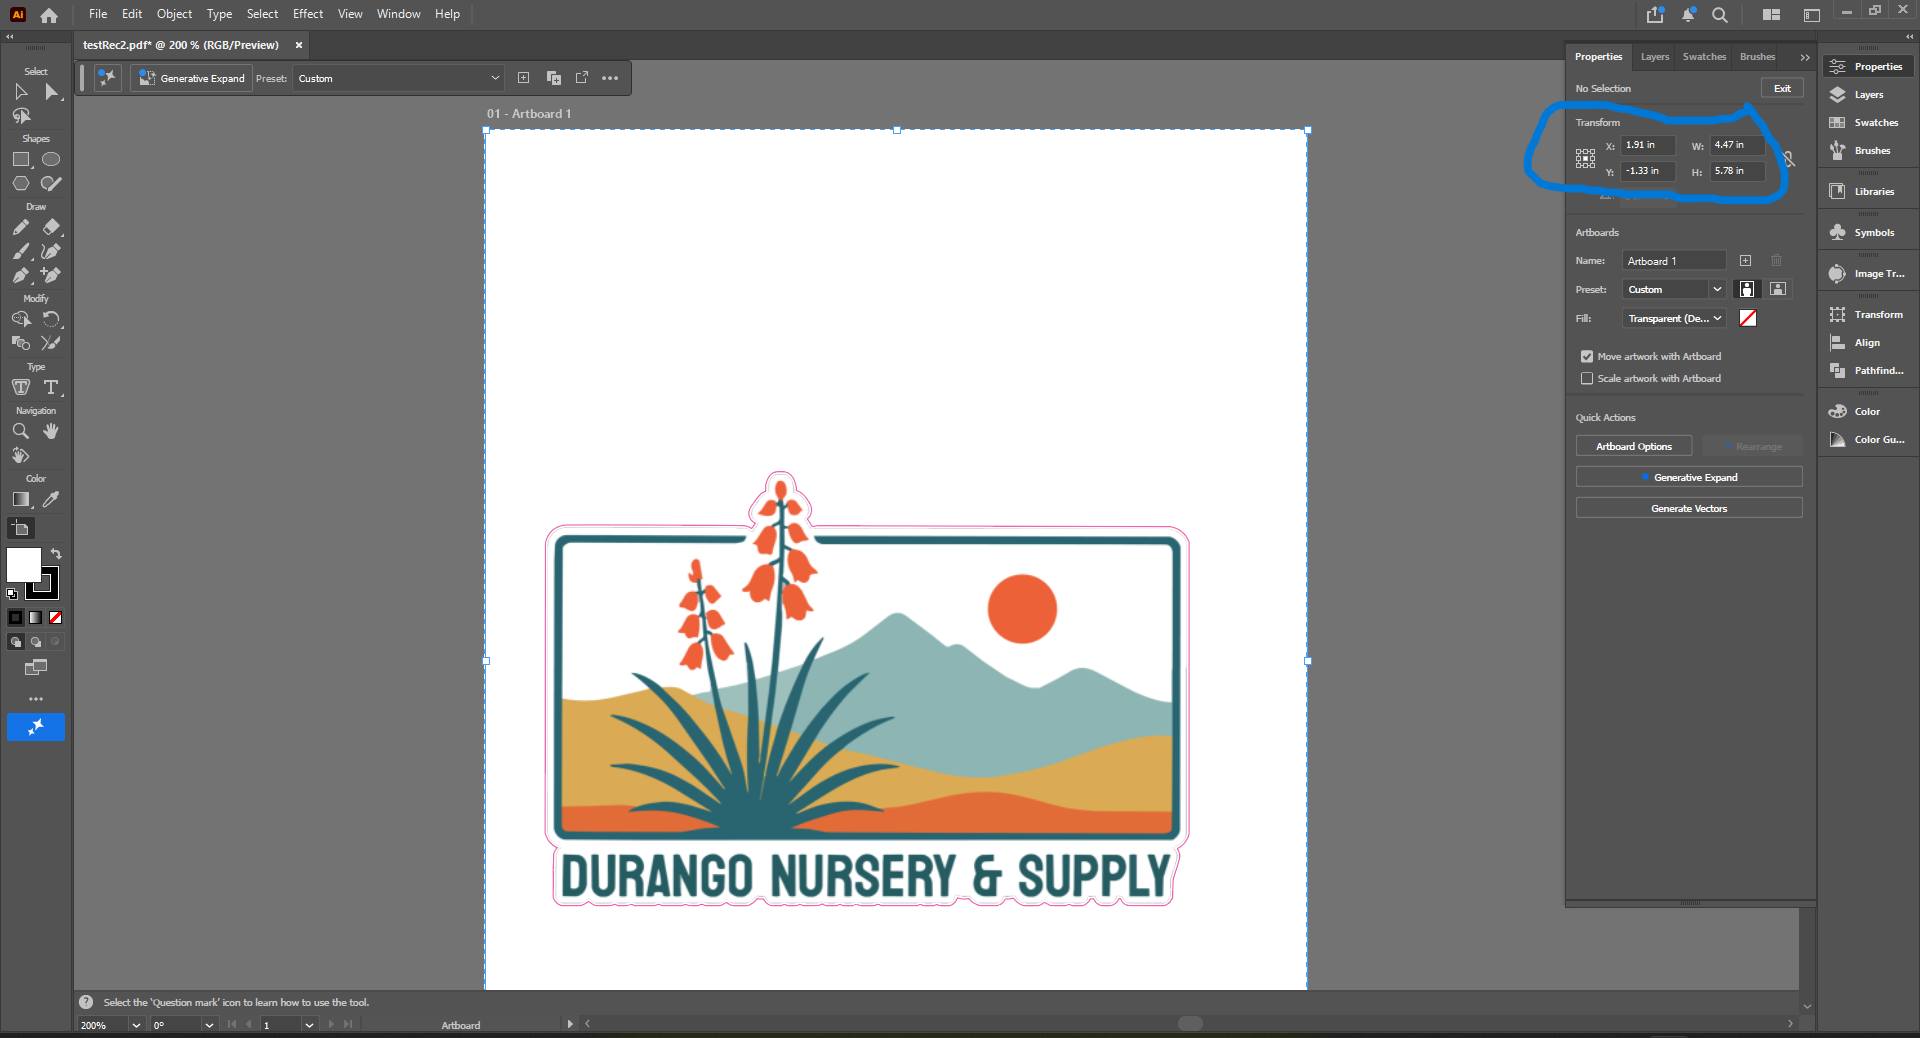Select the Pencil tool

pyautogui.click(x=21, y=227)
